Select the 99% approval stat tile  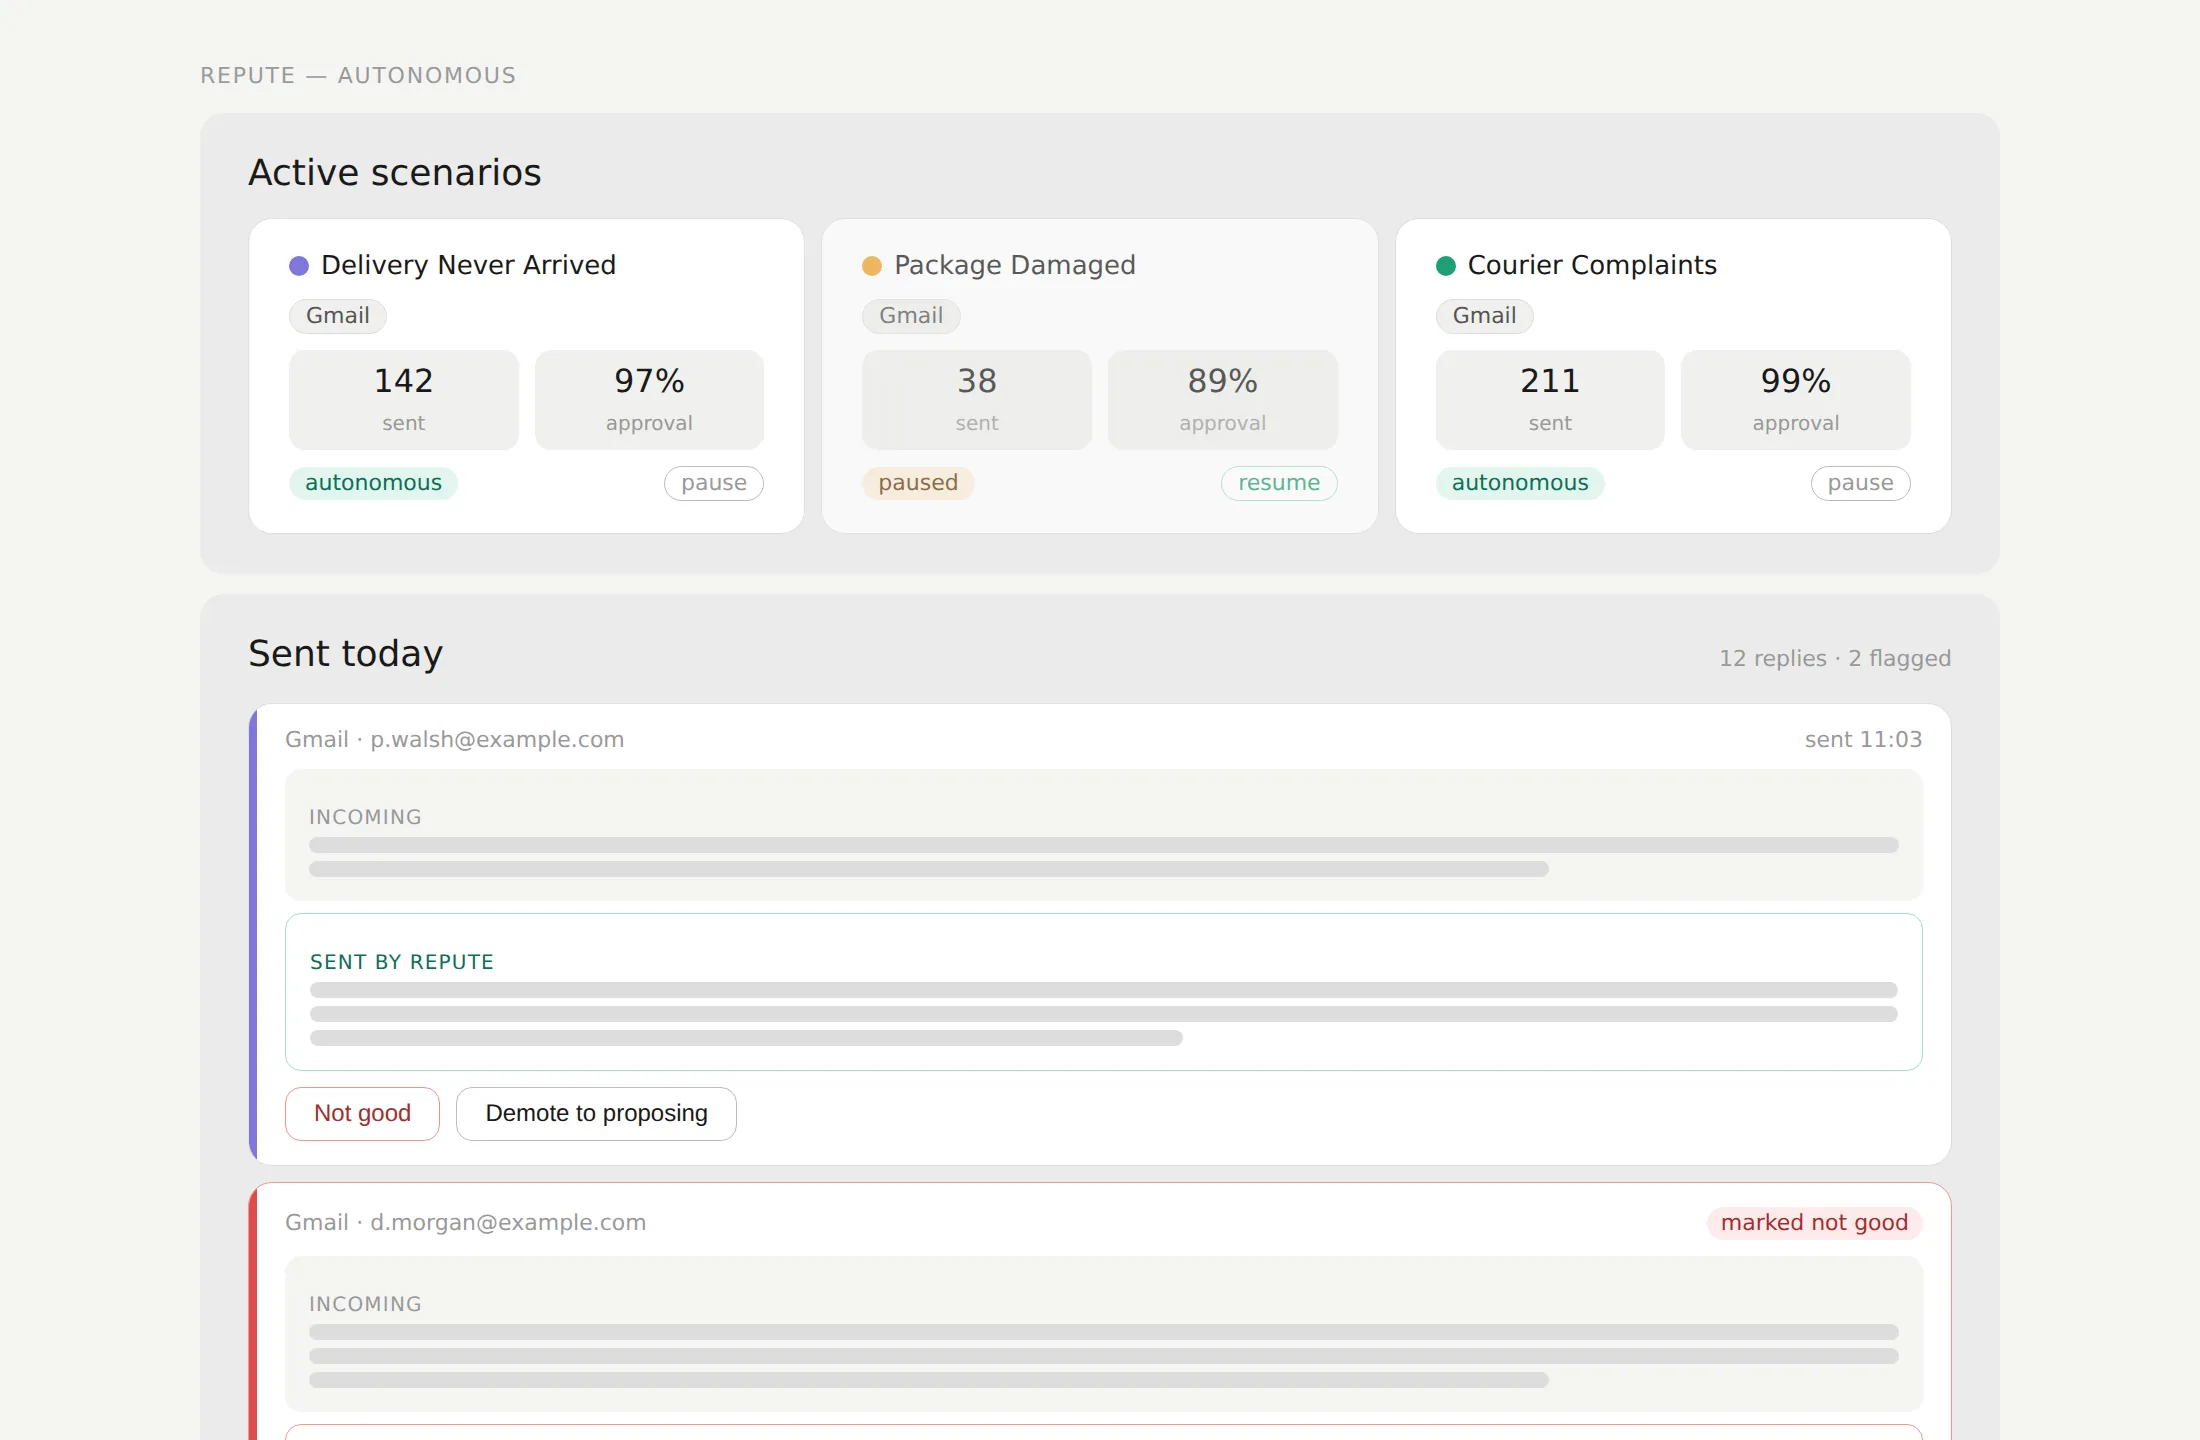(x=1796, y=399)
